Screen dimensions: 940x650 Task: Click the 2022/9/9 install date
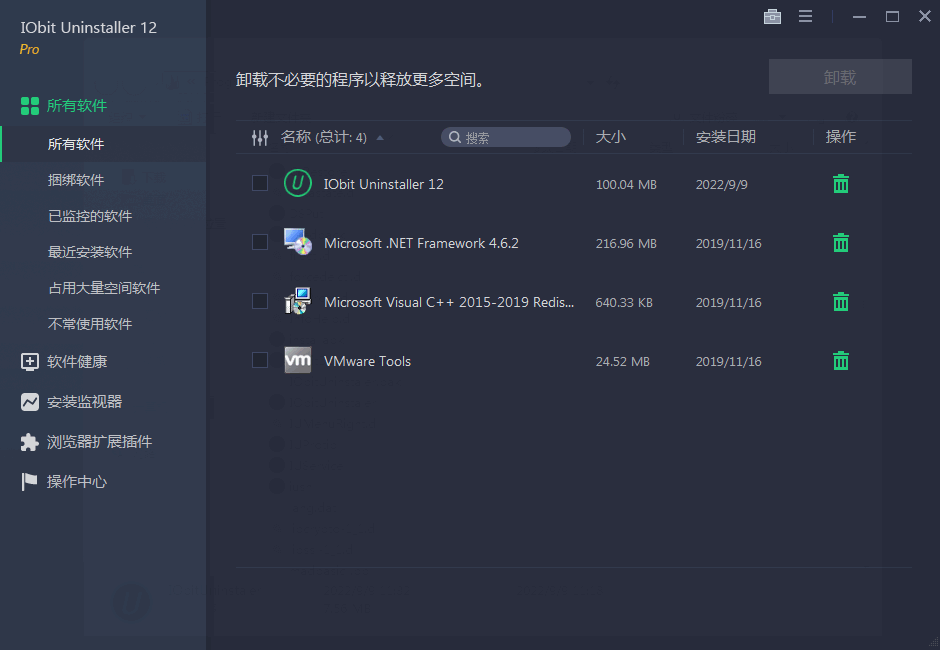[x=721, y=185]
